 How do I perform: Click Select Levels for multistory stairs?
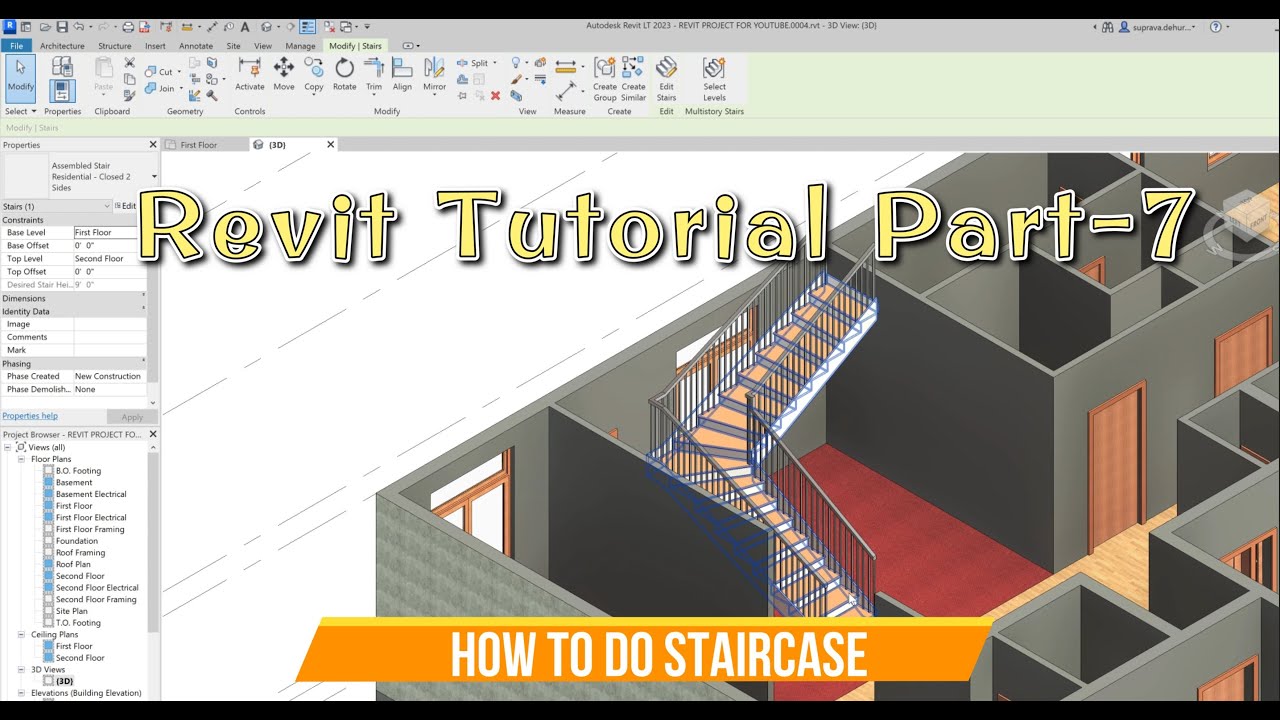coord(714,79)
